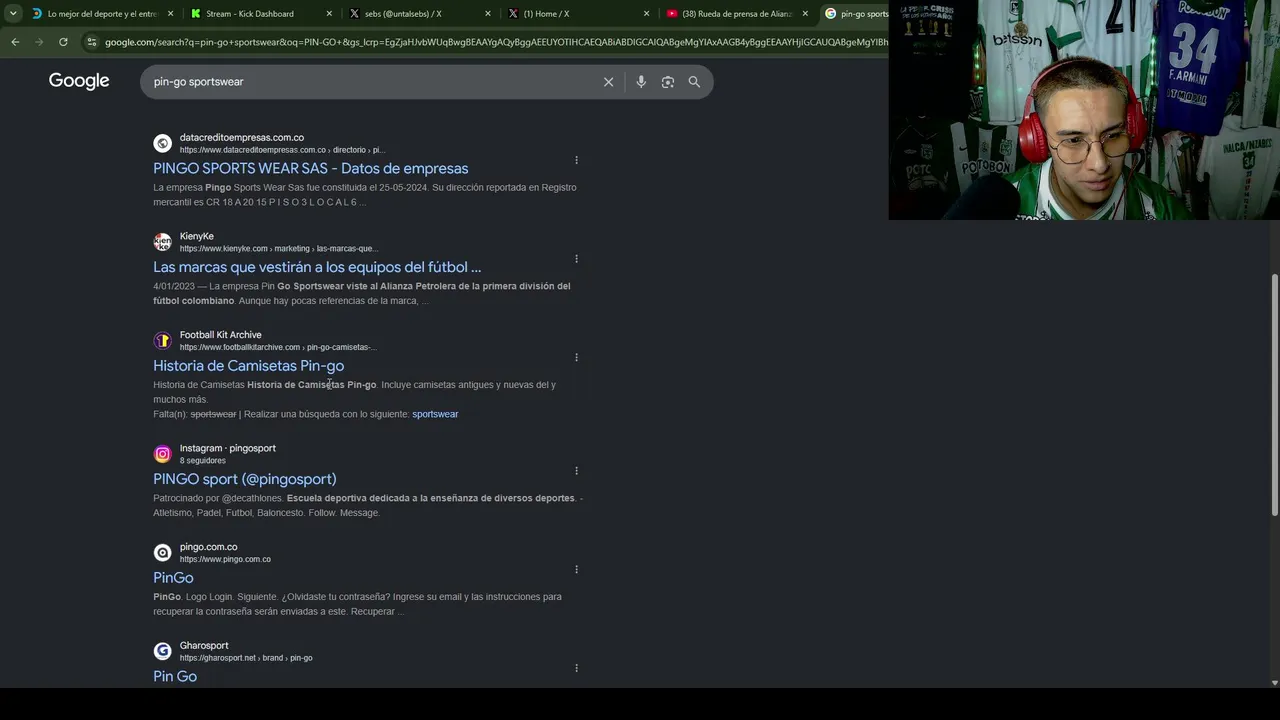
Task: Open 'Las marcas que vestirán' KienyKe result
Action: 317,267
